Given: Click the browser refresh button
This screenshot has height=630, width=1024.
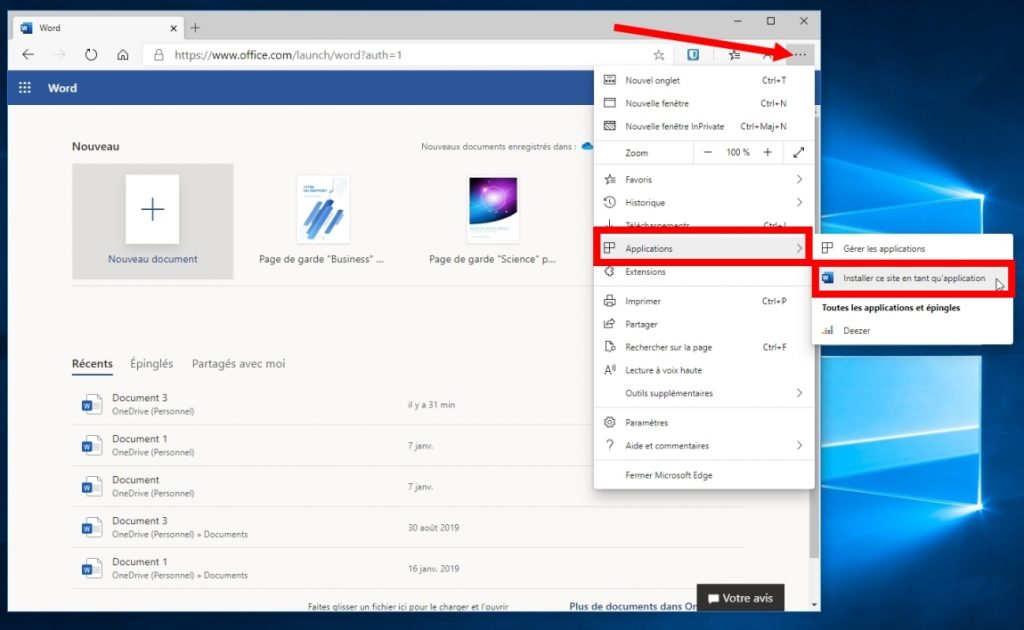Looking at the screenshot, I should tap(91, 55).
